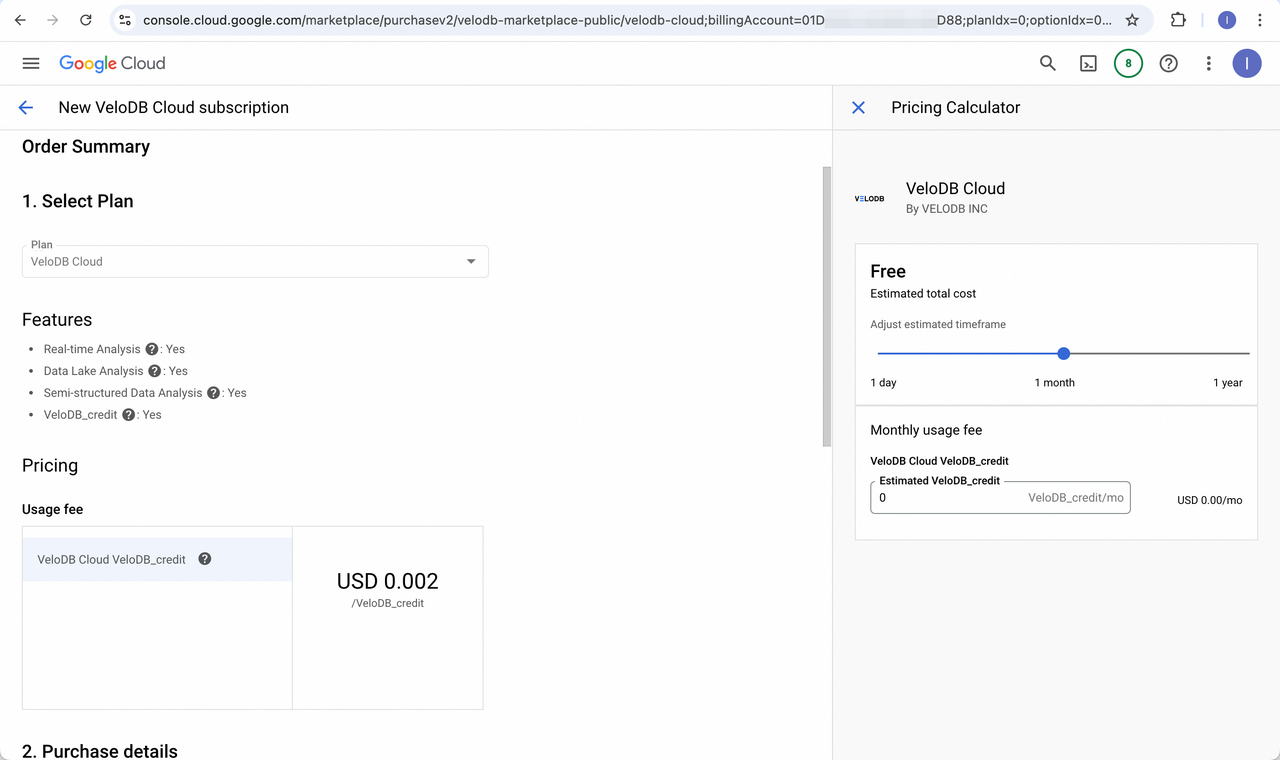Open the Google Cloud navigation hamburger menu
This screenshot has width=1280, height=760.
[x=30, y=63]
